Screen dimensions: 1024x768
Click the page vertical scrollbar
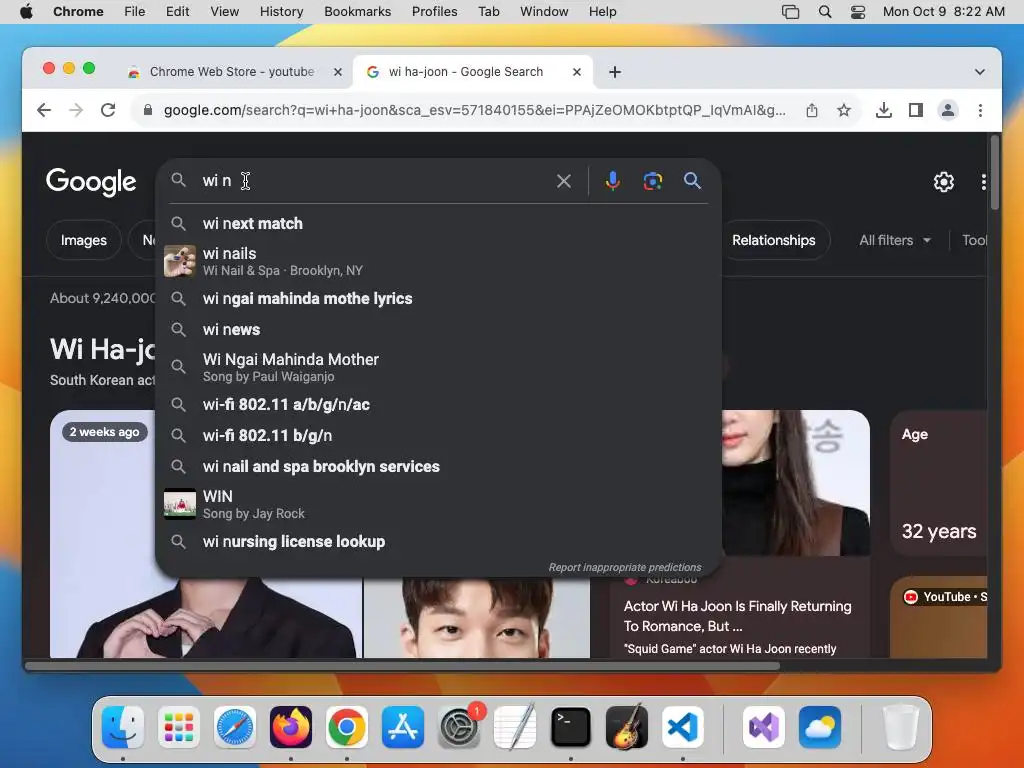pyautogui.click(x=995, y=172)
